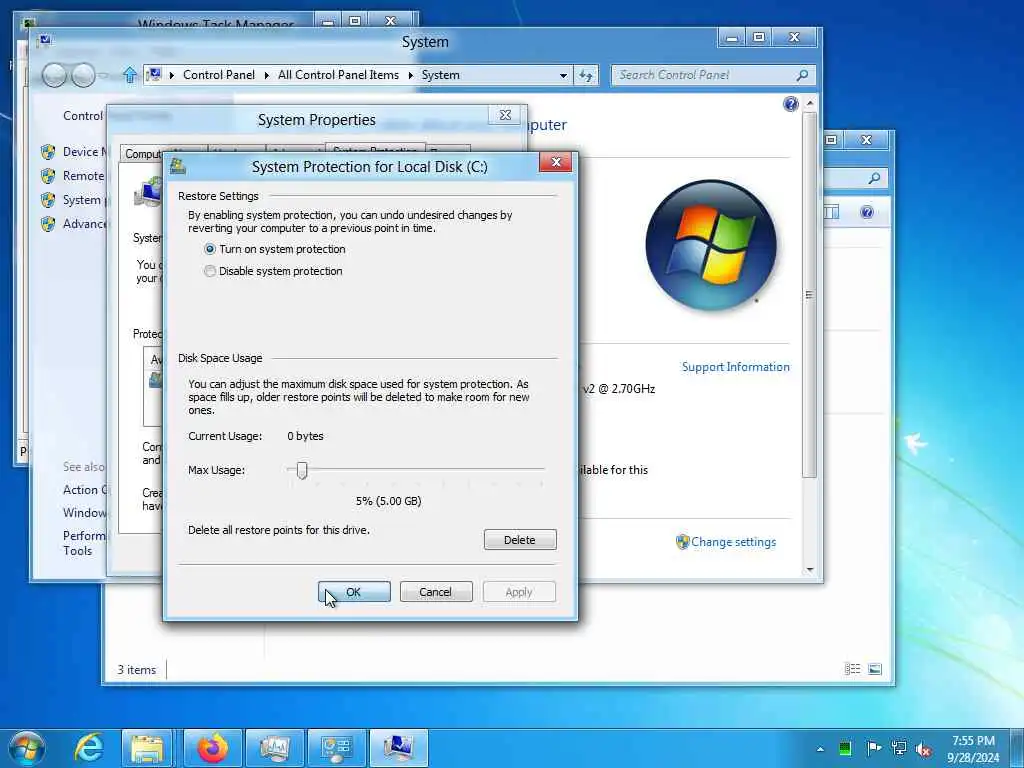The image size is (1024, 768).
Task: Launch Internet Explorer from taskbar
Action: tap(88, 748)
